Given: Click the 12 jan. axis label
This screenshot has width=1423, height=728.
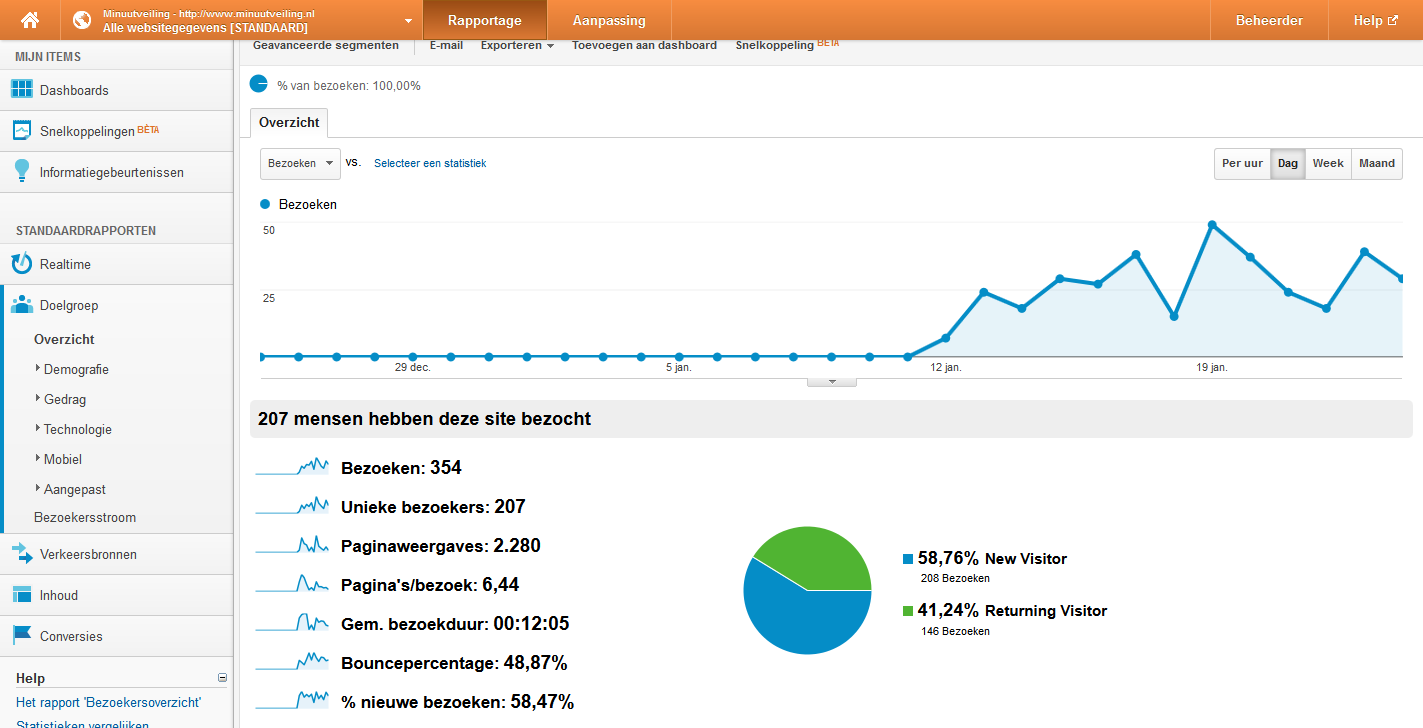Looking at the screenshot, I should click(946, 368).
